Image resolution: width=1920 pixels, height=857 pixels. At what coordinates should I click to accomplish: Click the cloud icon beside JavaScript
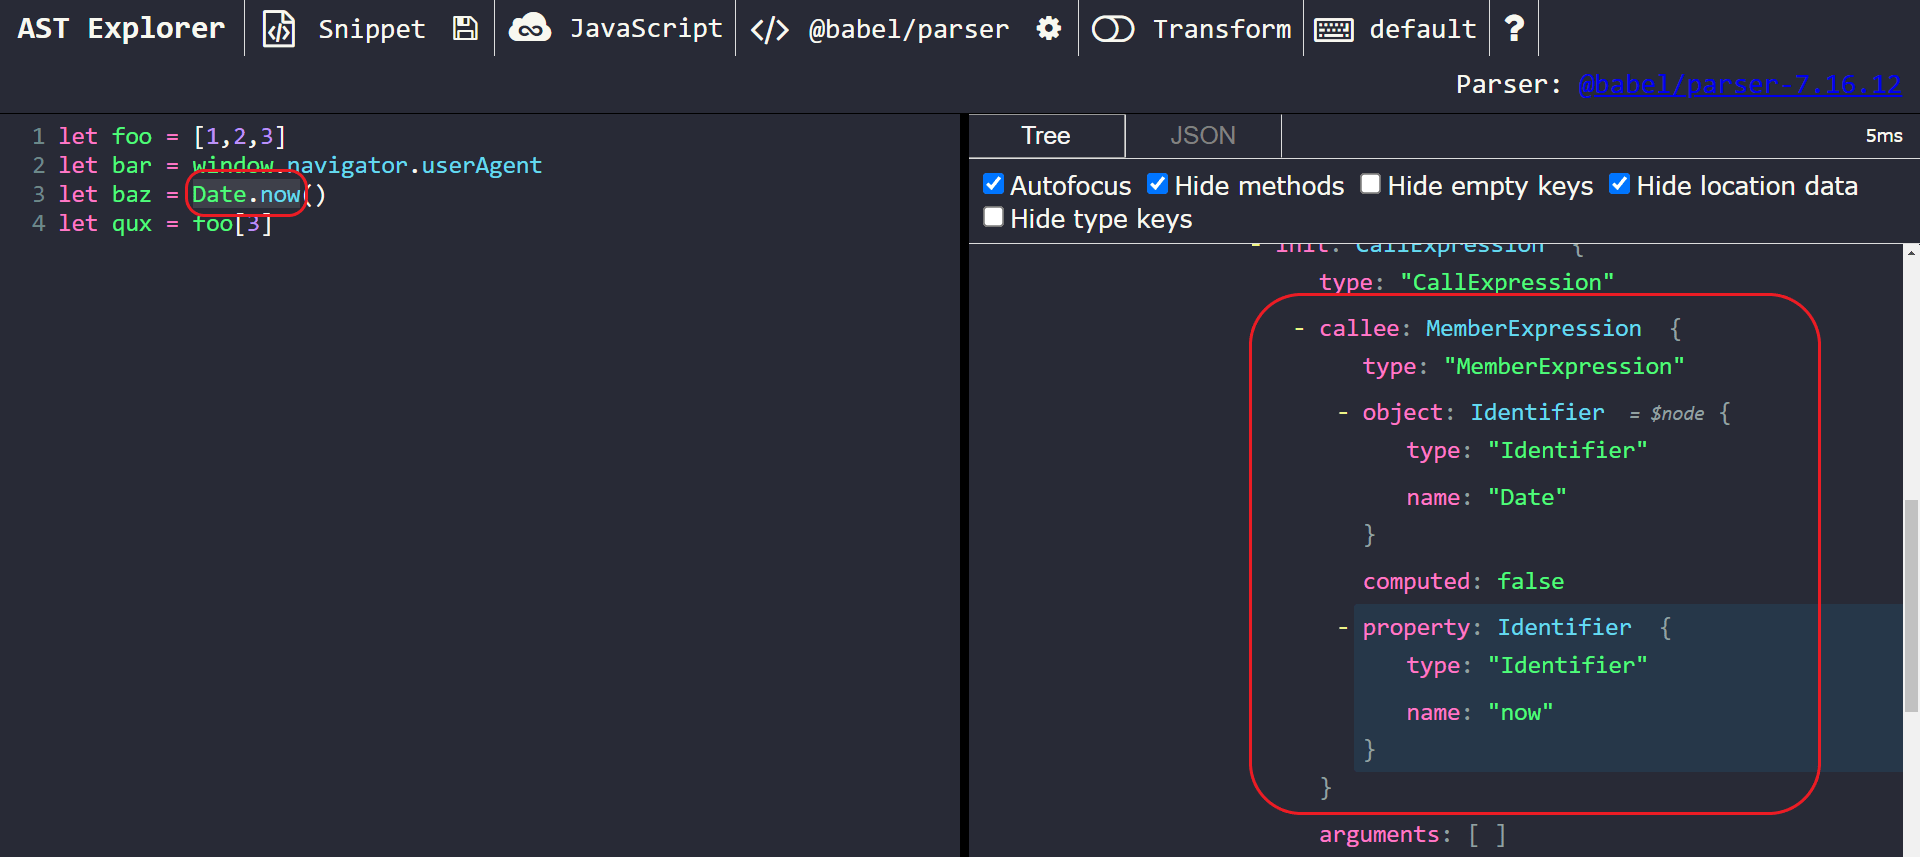(x=530, y=28)
